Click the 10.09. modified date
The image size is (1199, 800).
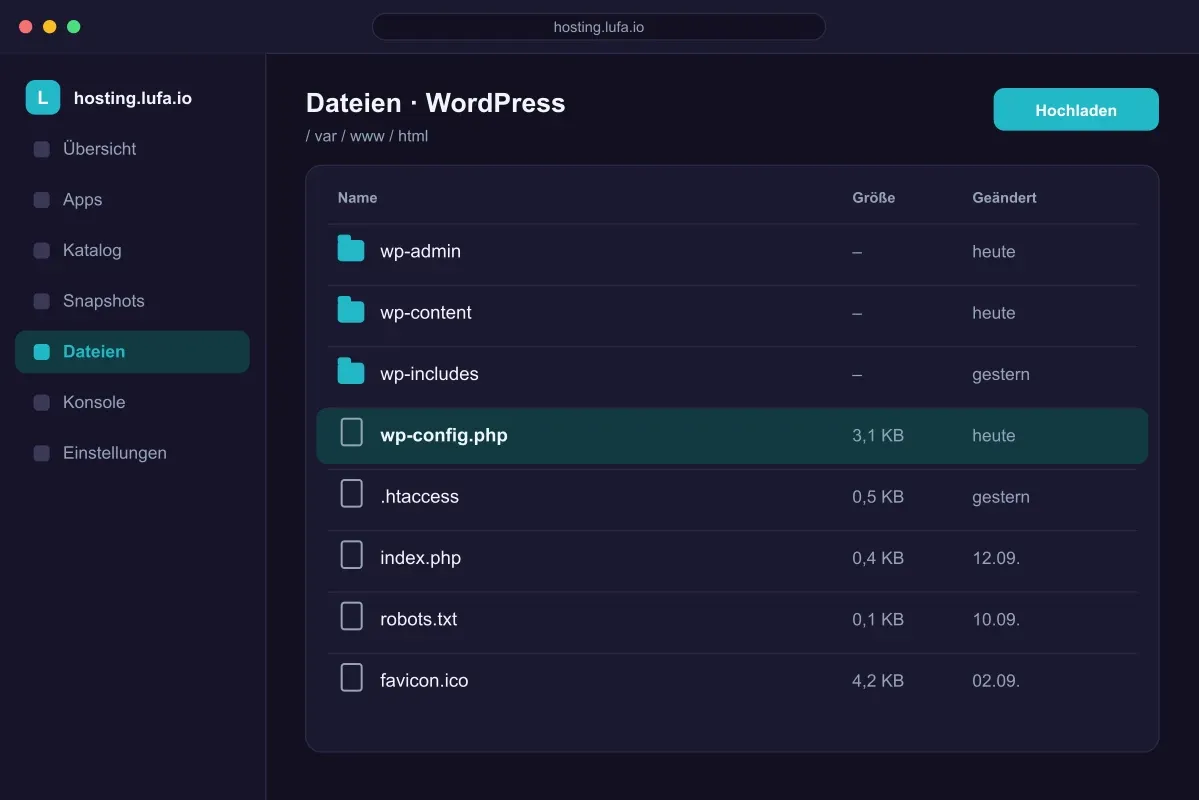[996, 619]
